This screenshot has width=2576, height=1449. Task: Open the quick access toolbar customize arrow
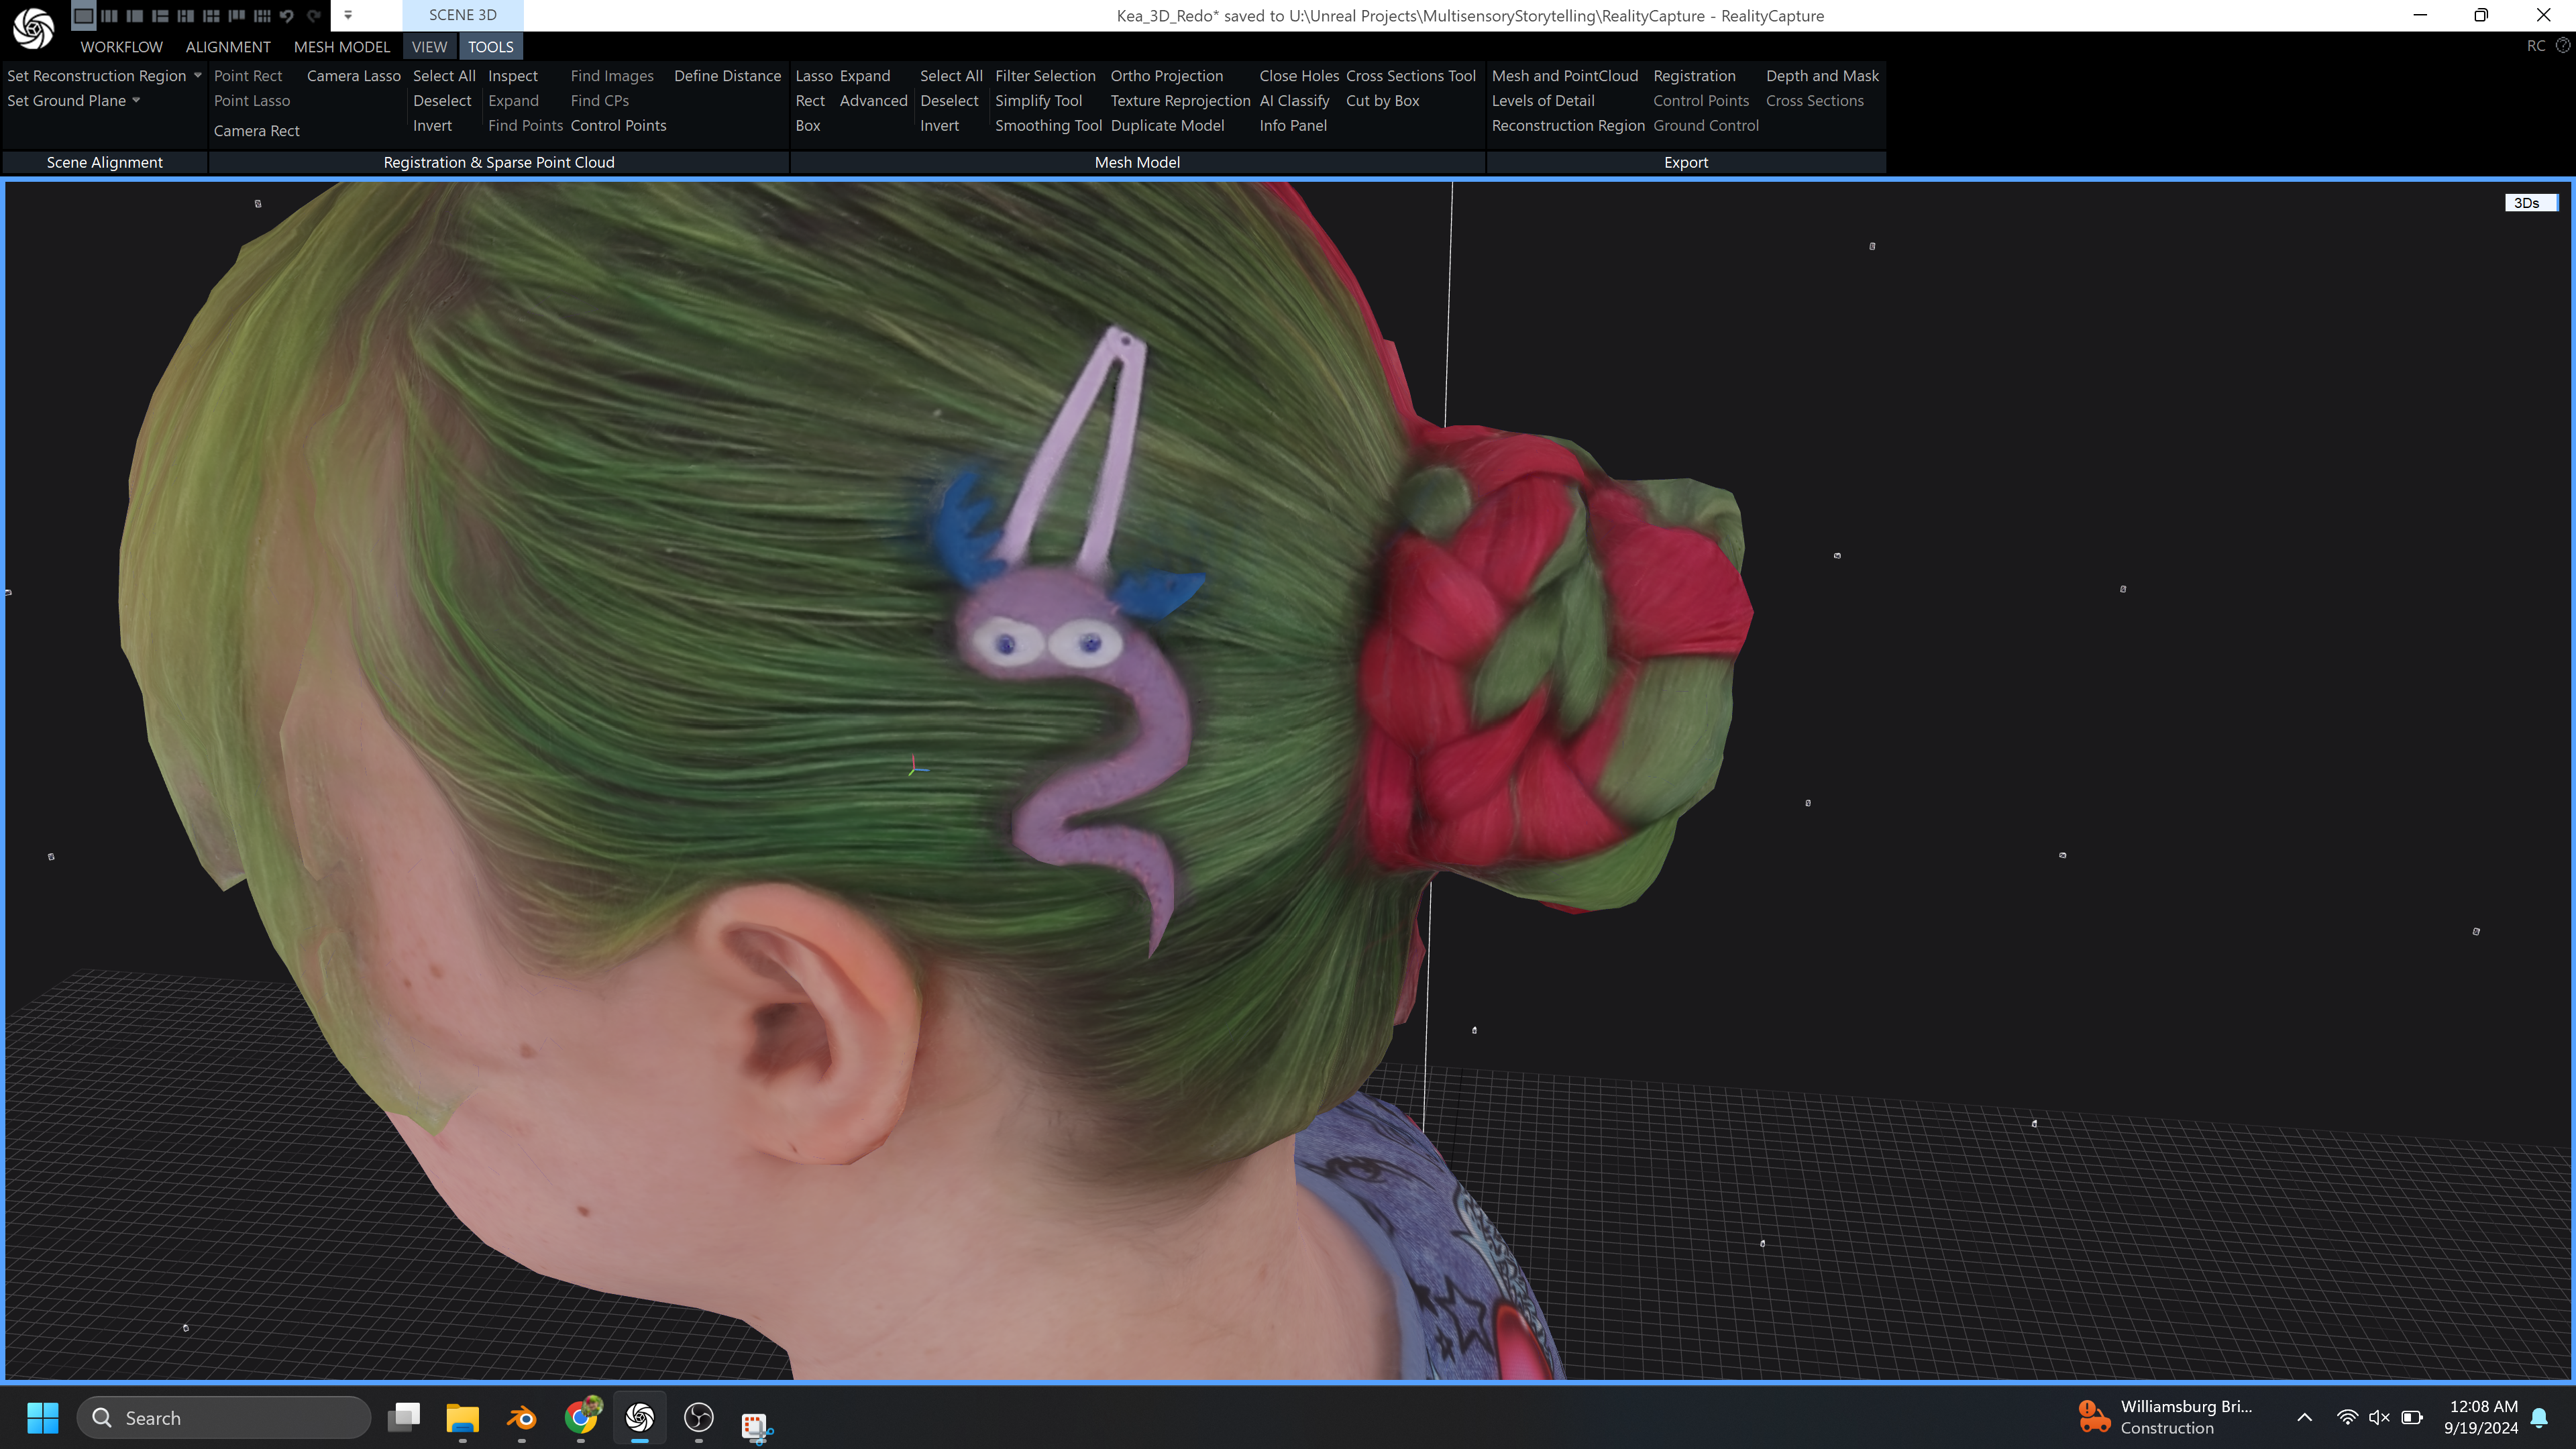(348, 15)
